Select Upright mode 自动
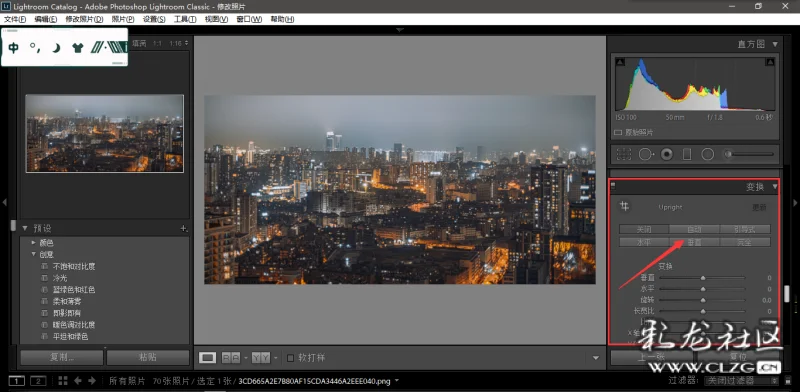Viewport: 800px width, 392px height. click(694, 229)
